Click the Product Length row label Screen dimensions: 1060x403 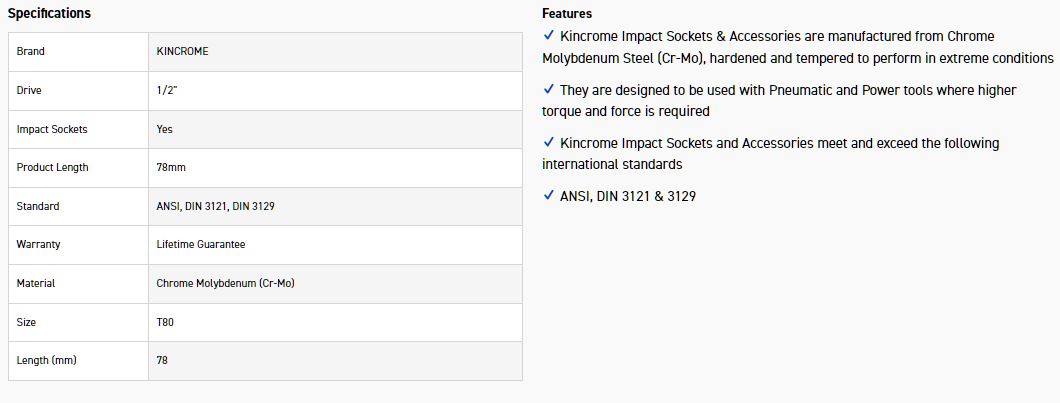tap(52, 167)
